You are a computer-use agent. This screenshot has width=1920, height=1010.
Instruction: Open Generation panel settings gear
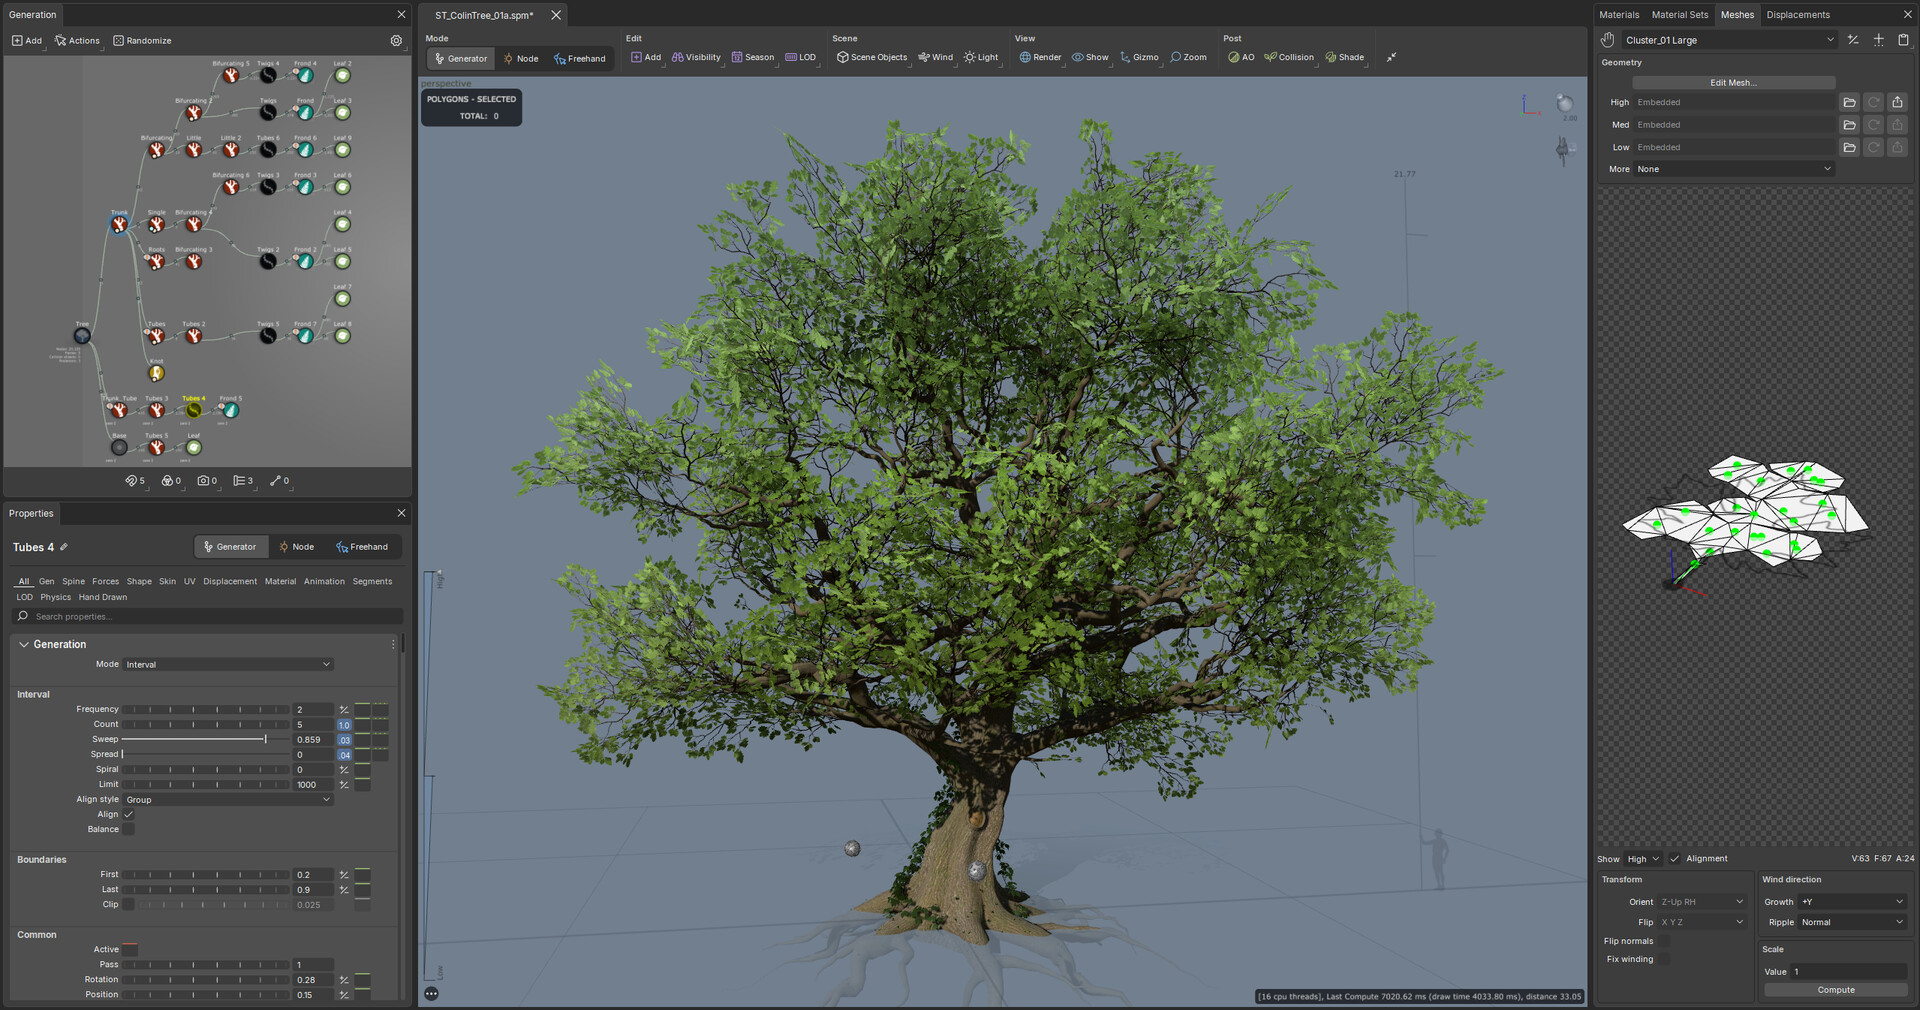[x=396, y=41]
